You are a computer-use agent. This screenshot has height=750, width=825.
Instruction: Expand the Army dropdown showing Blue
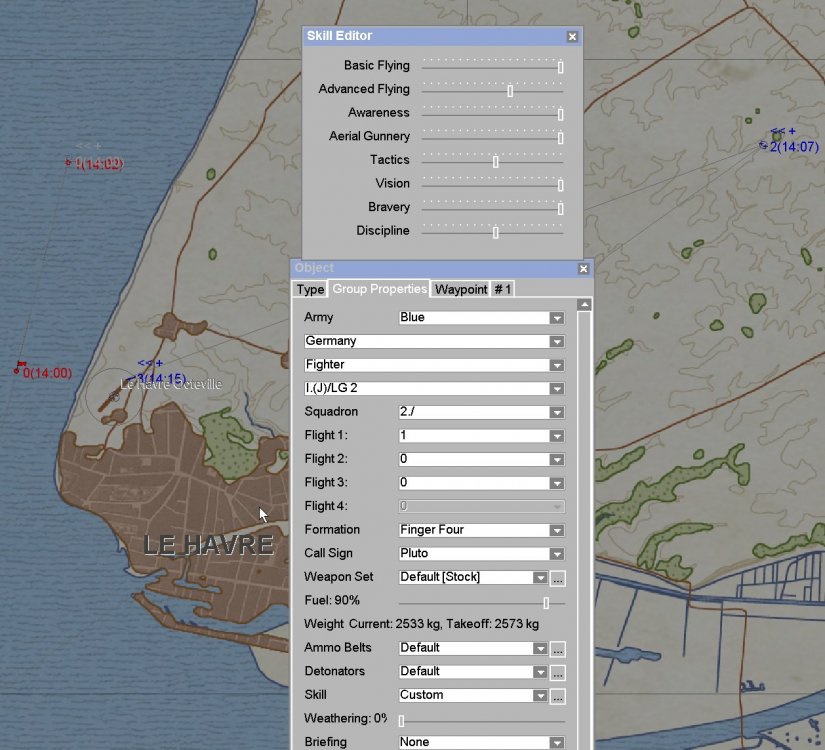coord(556,318)
